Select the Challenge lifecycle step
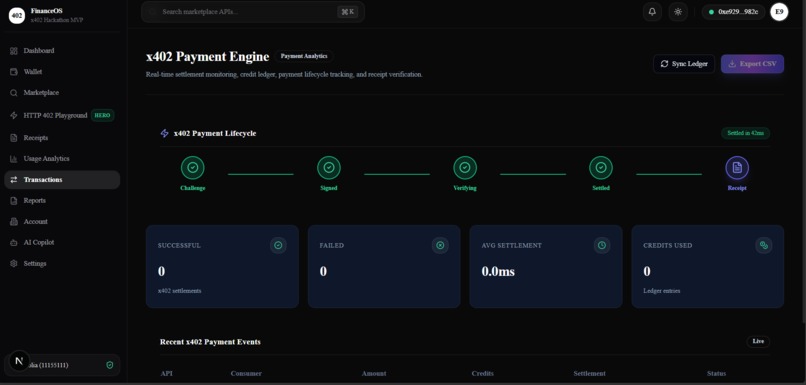Screen dimensions: 806x385 coord(193,174)
